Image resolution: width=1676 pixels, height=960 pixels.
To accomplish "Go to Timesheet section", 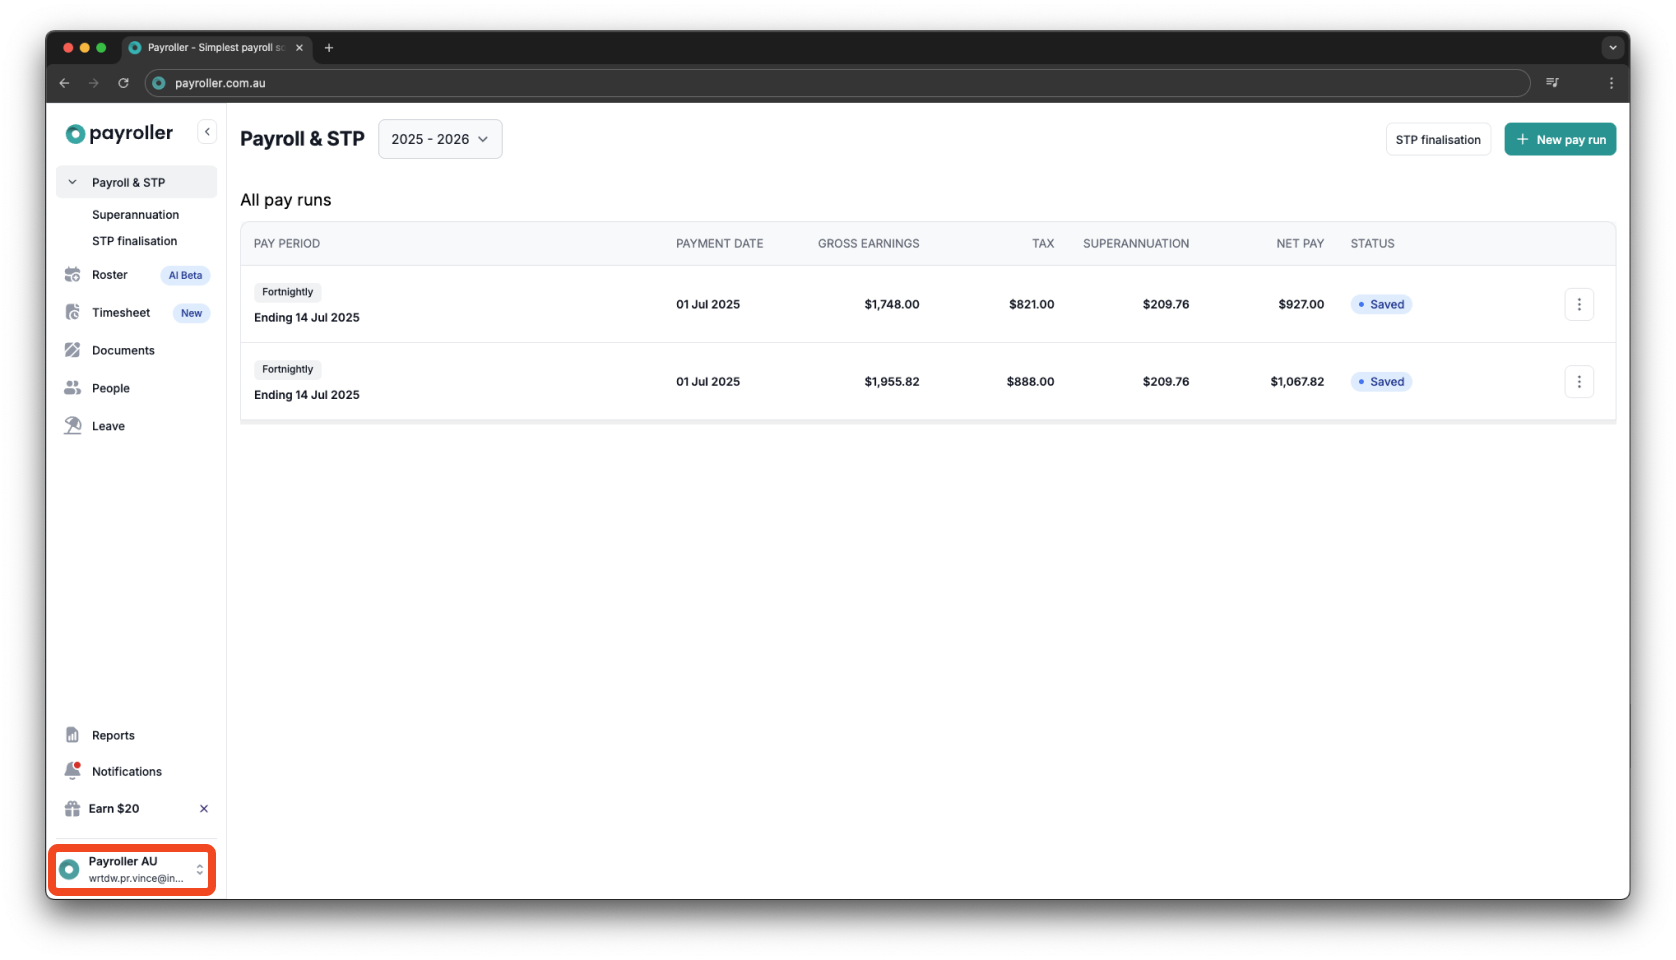I will point(121,313).
